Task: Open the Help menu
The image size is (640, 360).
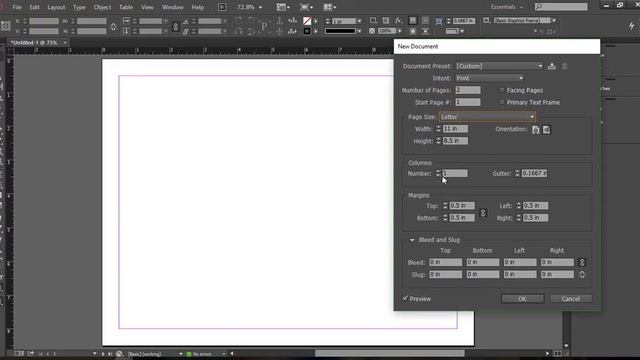Action: [198, 7]
